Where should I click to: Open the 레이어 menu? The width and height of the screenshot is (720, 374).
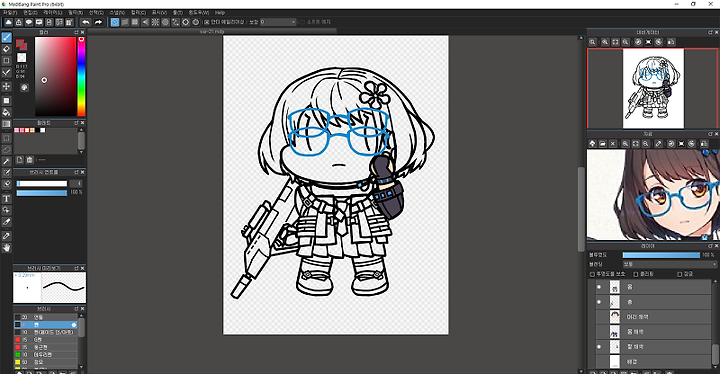[52, 13]
